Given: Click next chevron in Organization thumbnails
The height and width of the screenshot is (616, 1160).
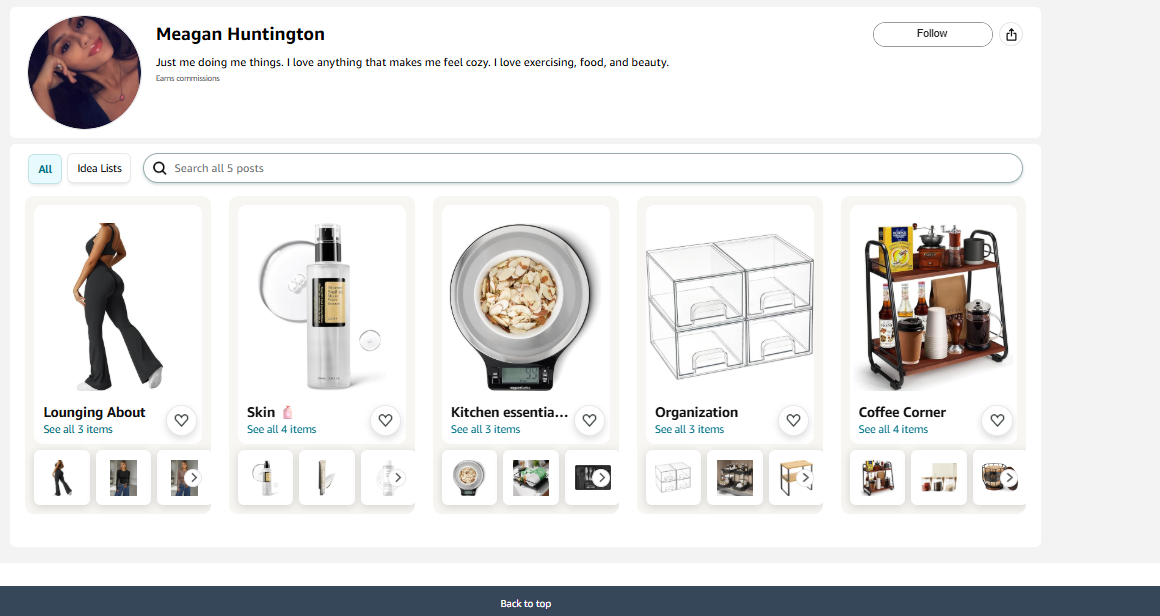Looking at the screenshot, I should point(806,478).
